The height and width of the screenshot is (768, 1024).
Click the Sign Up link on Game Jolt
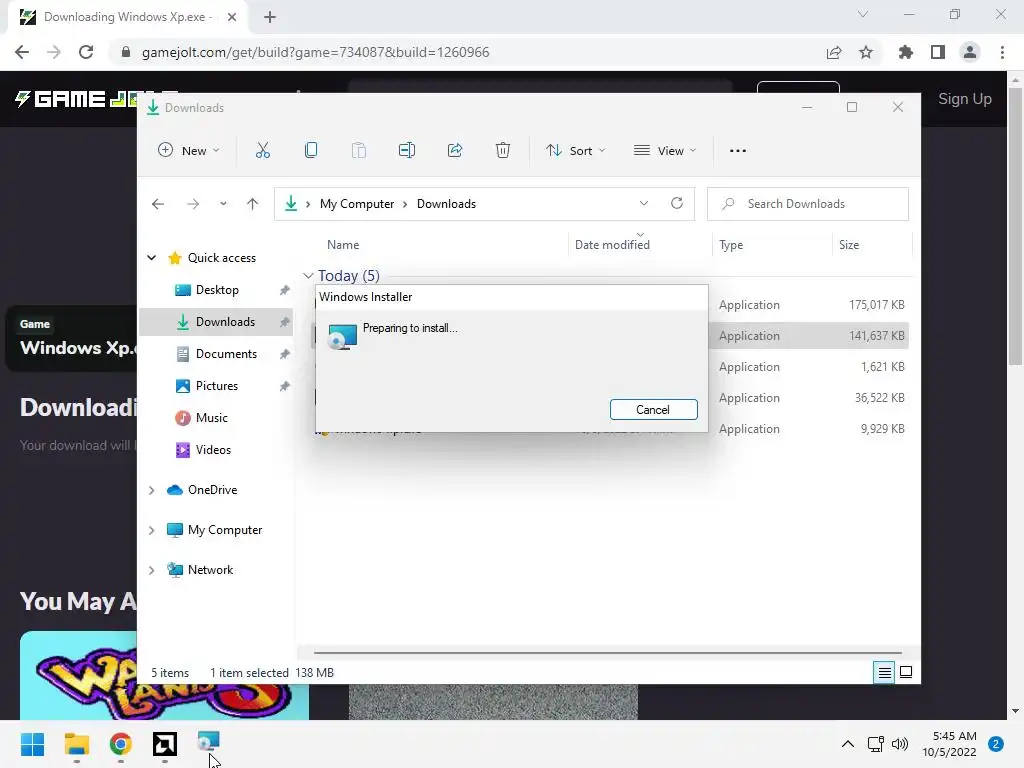[965, 99]
